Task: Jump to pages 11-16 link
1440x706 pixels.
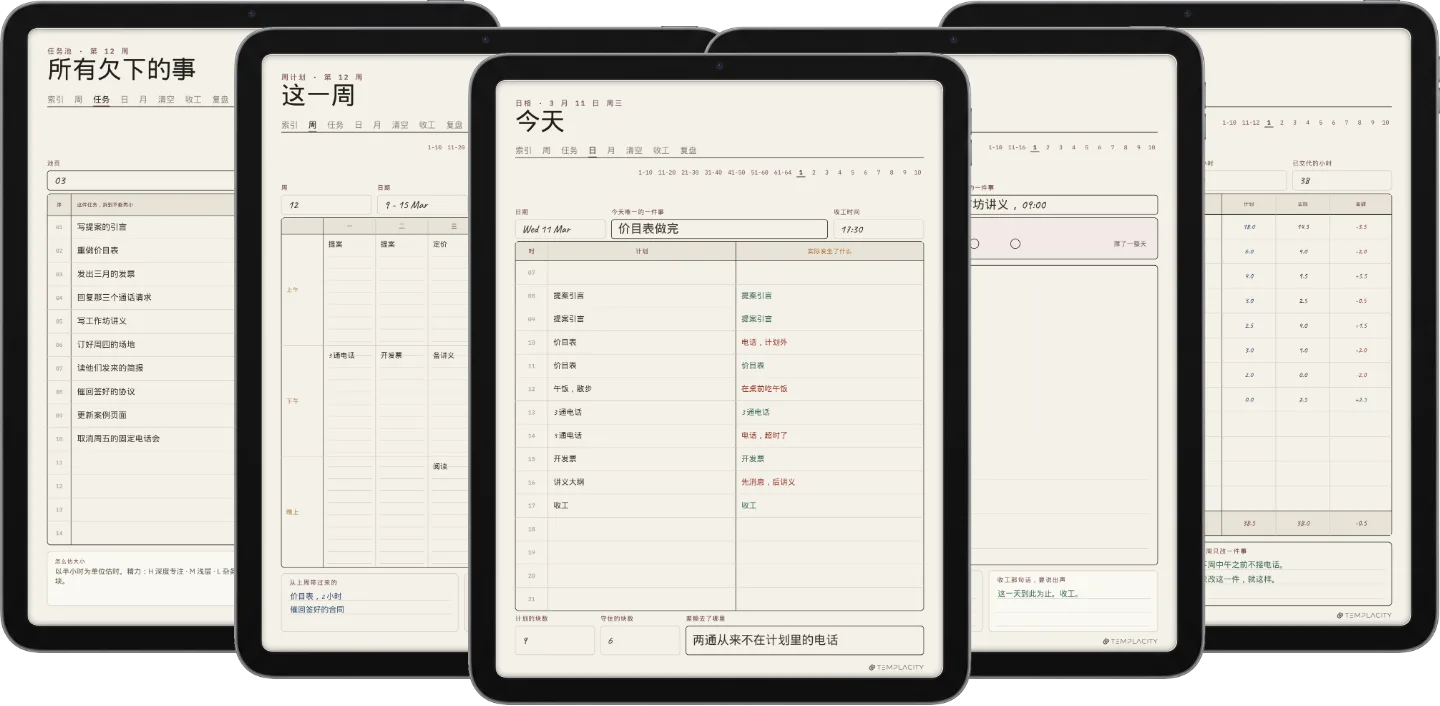Action: pos(1016,147)
